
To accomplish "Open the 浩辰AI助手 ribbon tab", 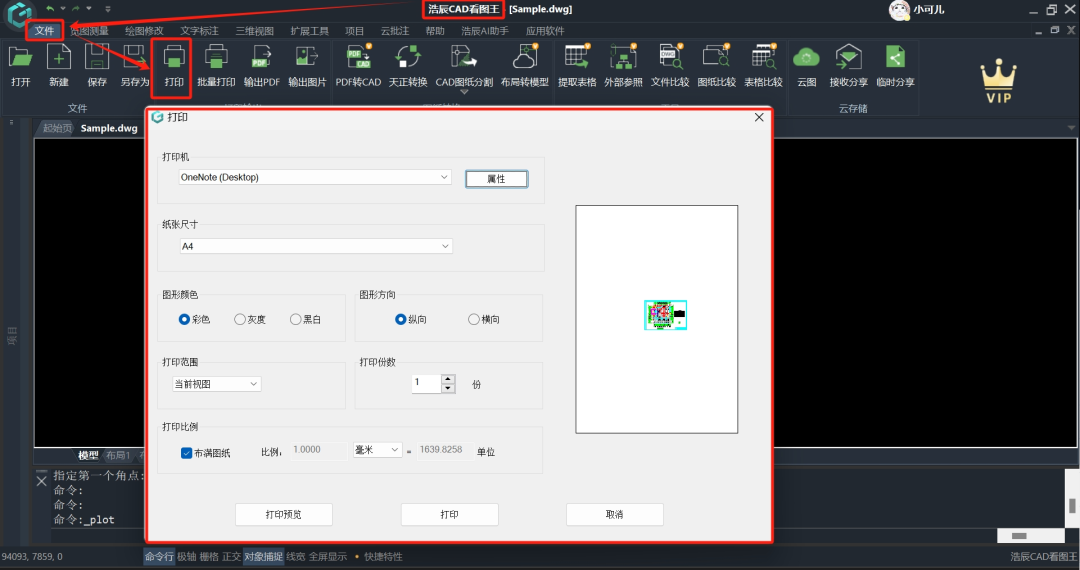I will pyautogui.click(x=485, y=31).
